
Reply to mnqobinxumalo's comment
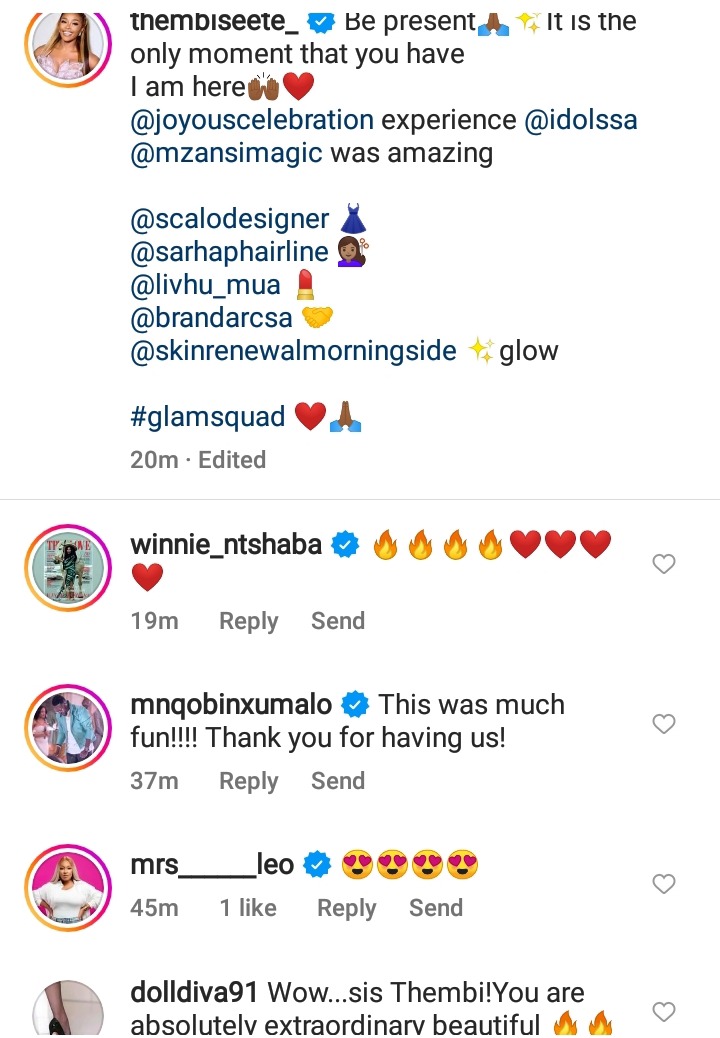[248, 781]
